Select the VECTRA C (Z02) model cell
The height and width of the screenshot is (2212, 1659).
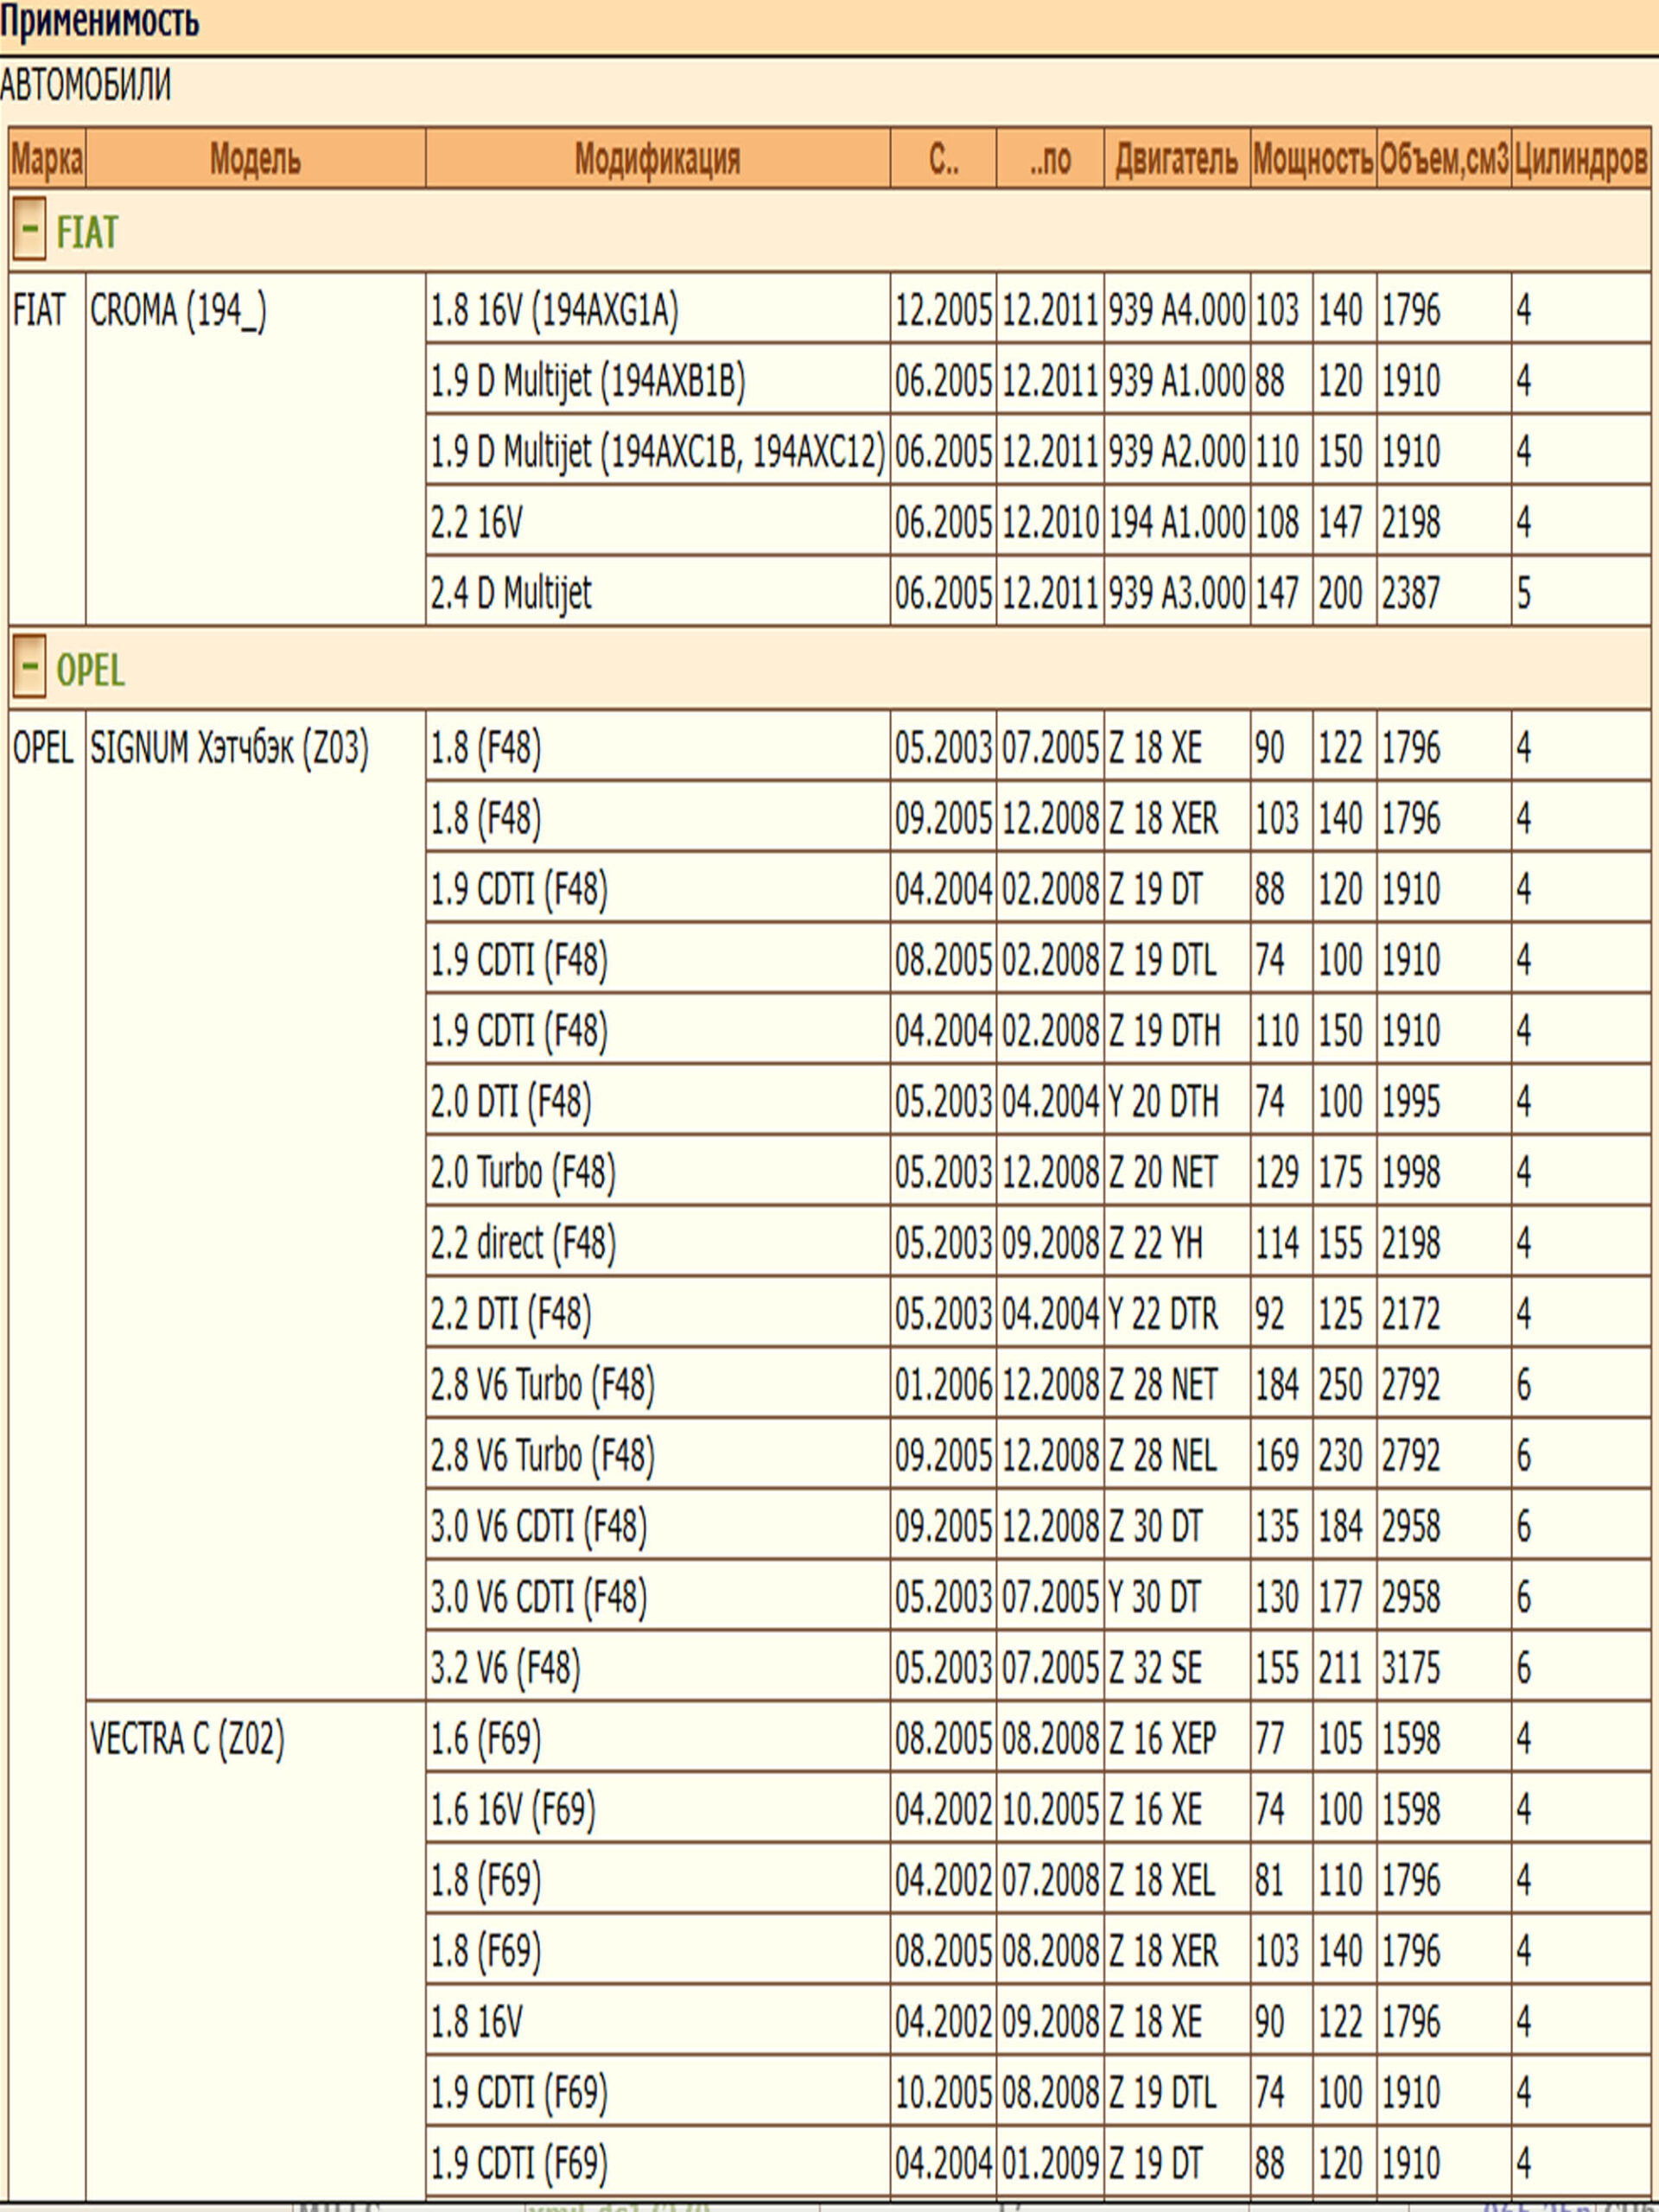(187, 1739)
